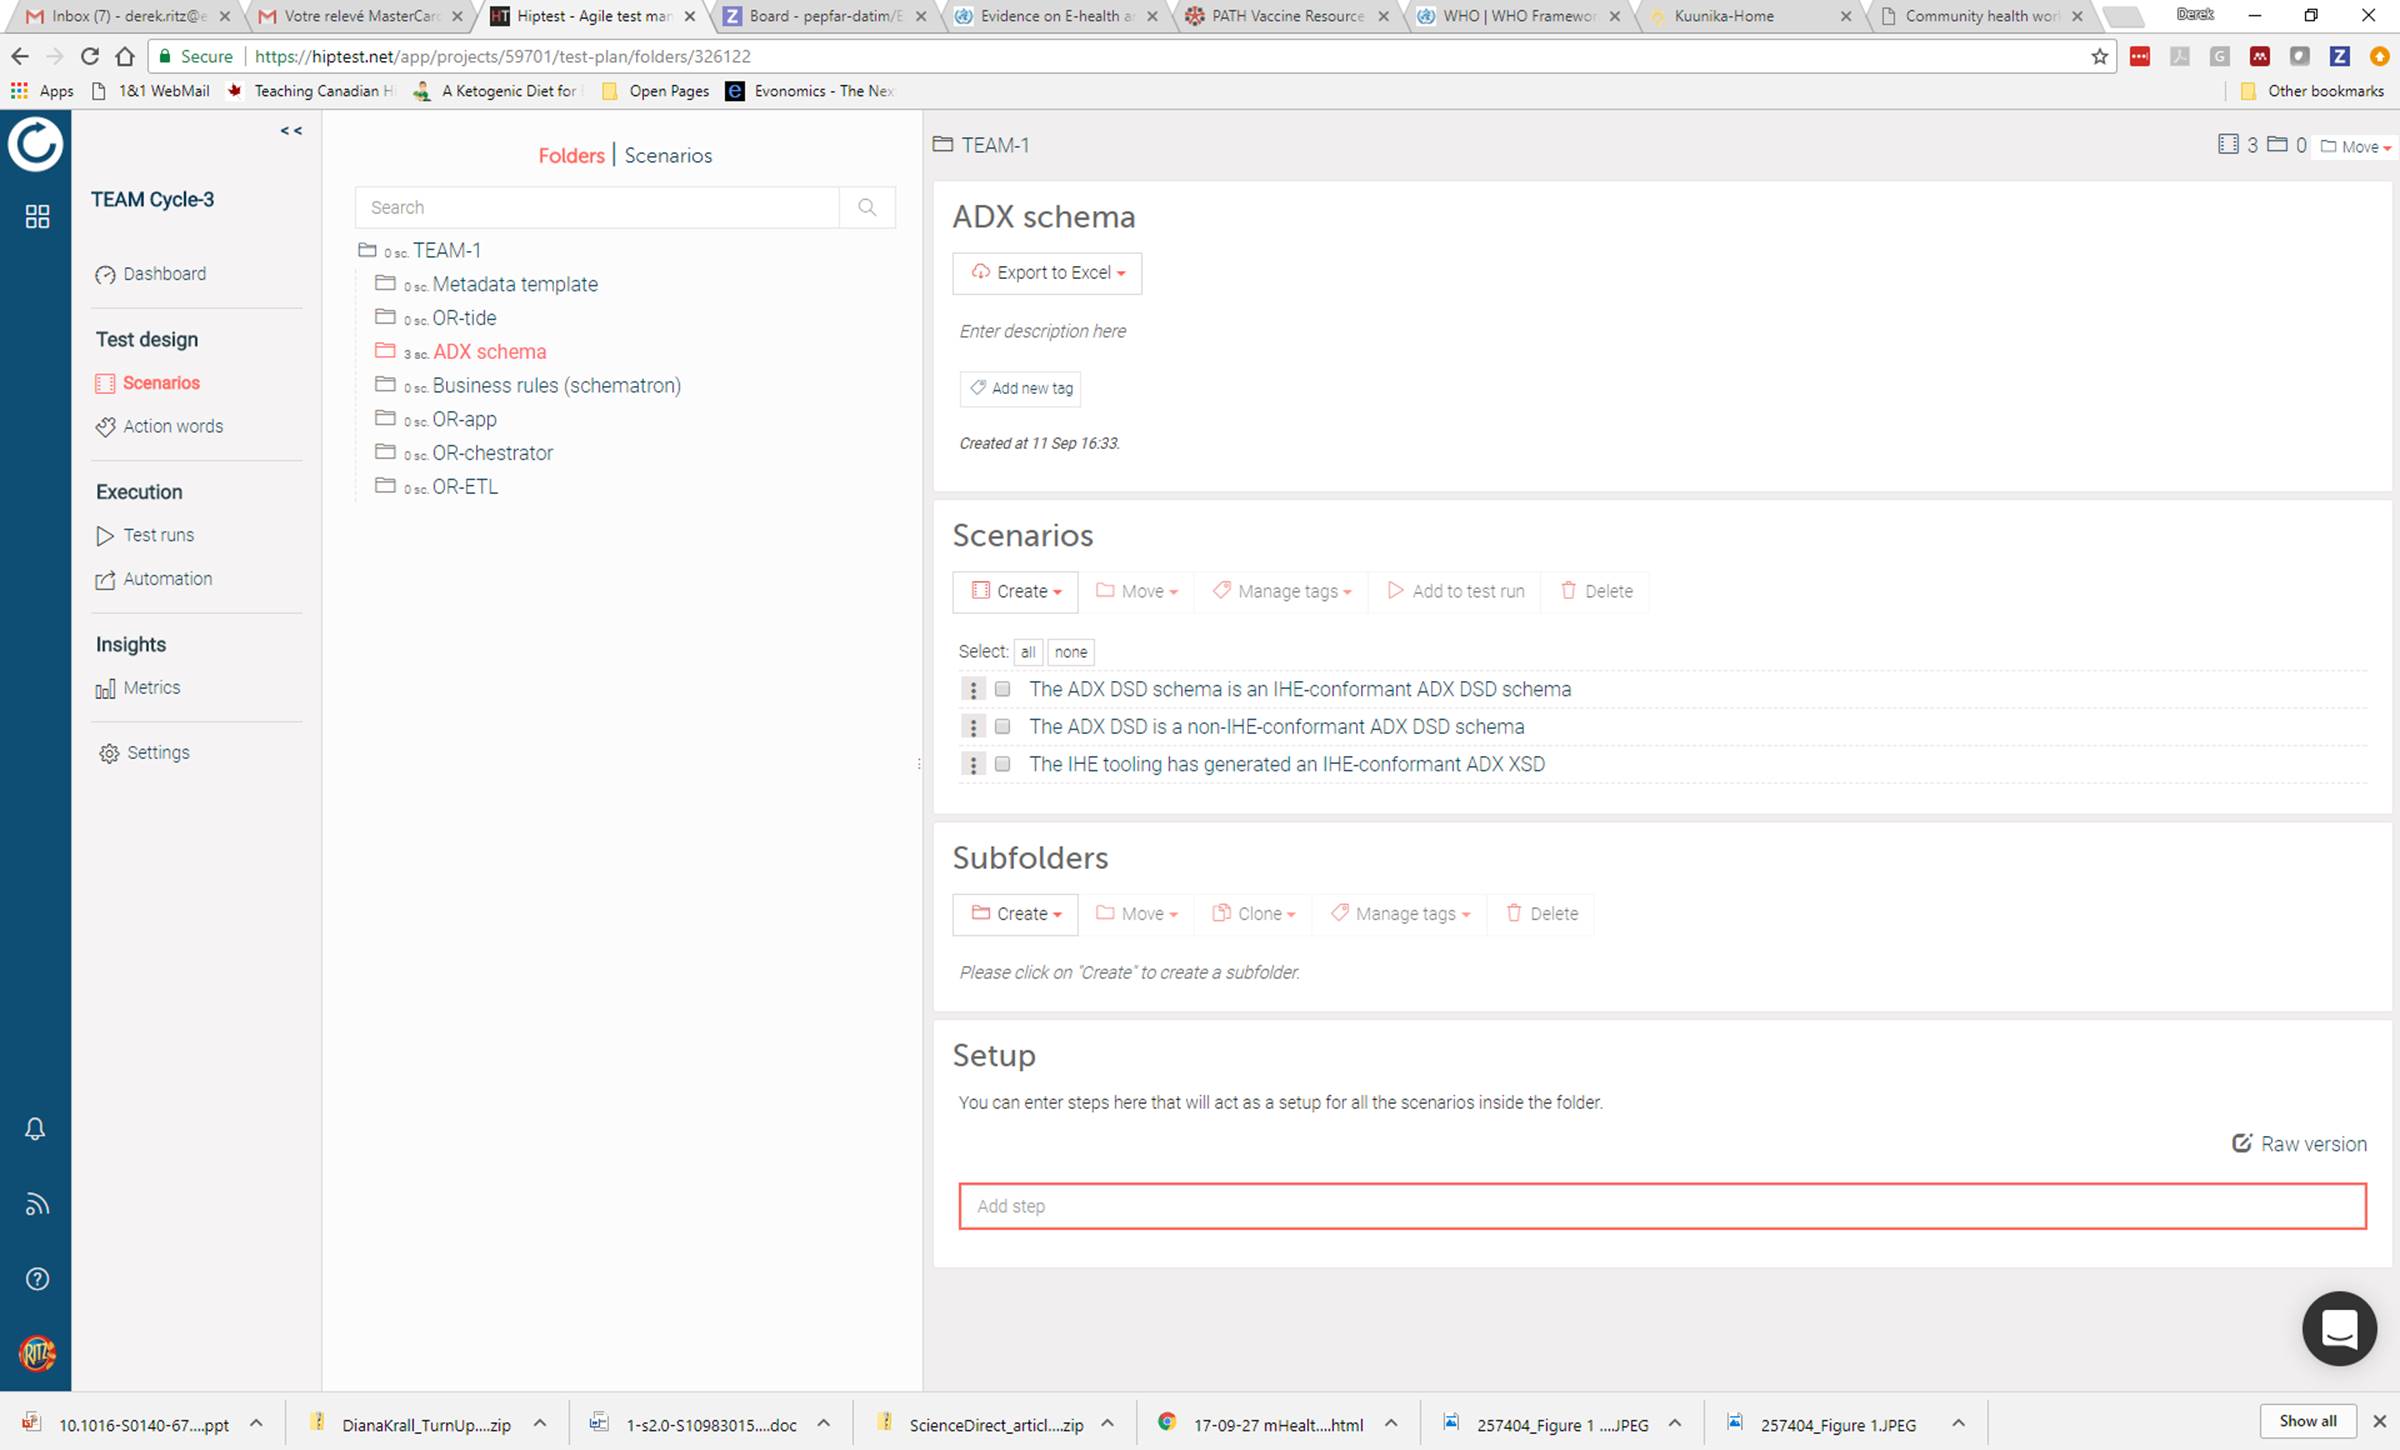The height and width of the screenshot is (1450, 2400).
Task: Open Automation in the sidebar
Action: [x=154, y=579]
